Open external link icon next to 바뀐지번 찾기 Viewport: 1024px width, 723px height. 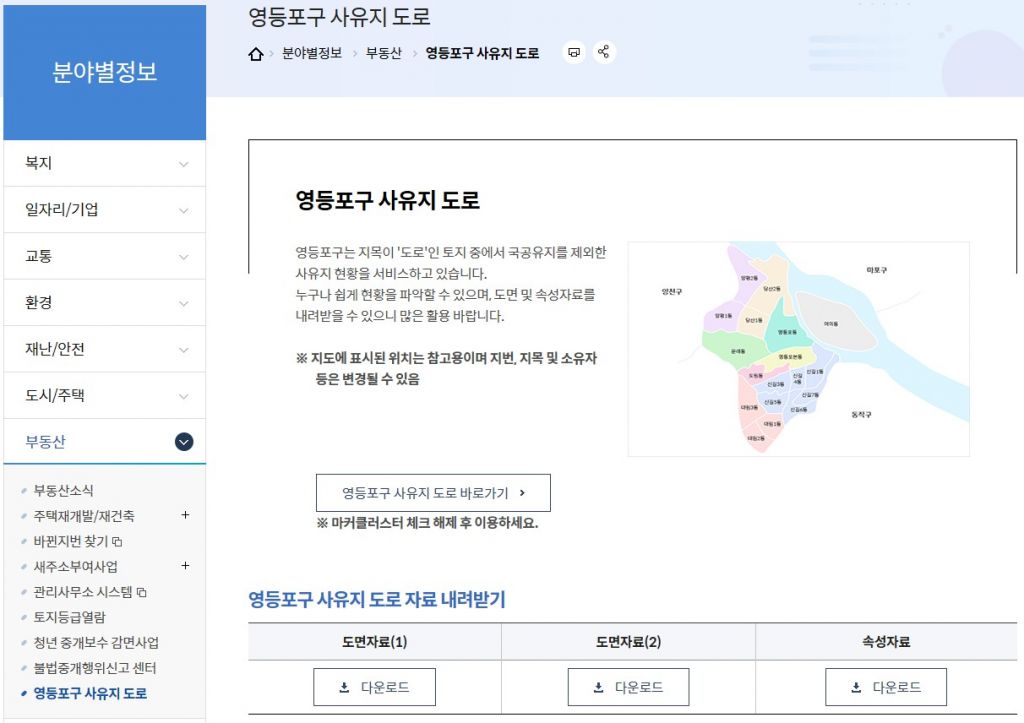(117, 542)
